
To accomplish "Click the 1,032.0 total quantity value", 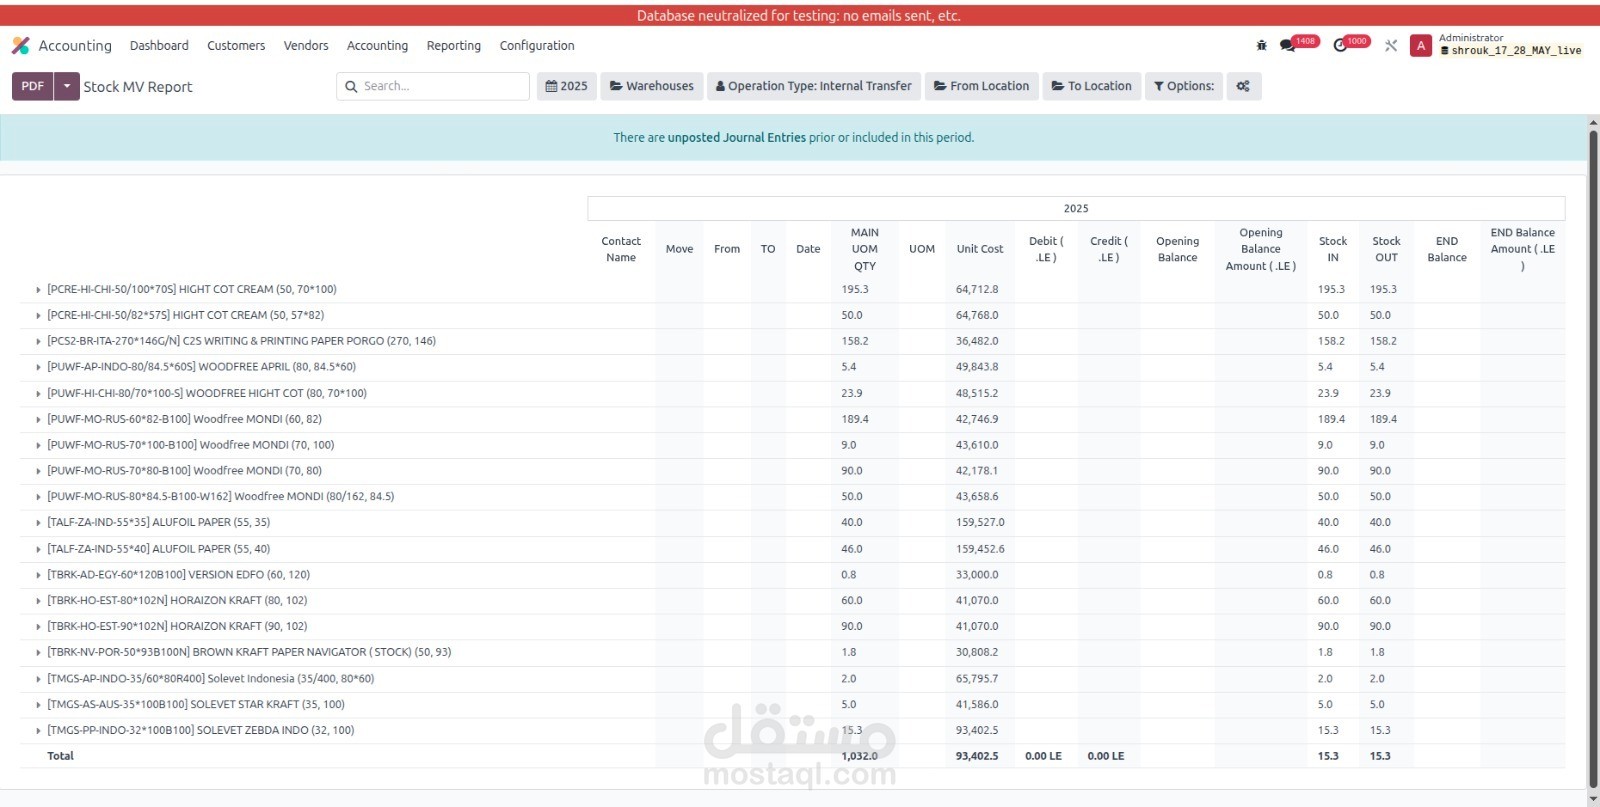I will [x=859, y=756].
